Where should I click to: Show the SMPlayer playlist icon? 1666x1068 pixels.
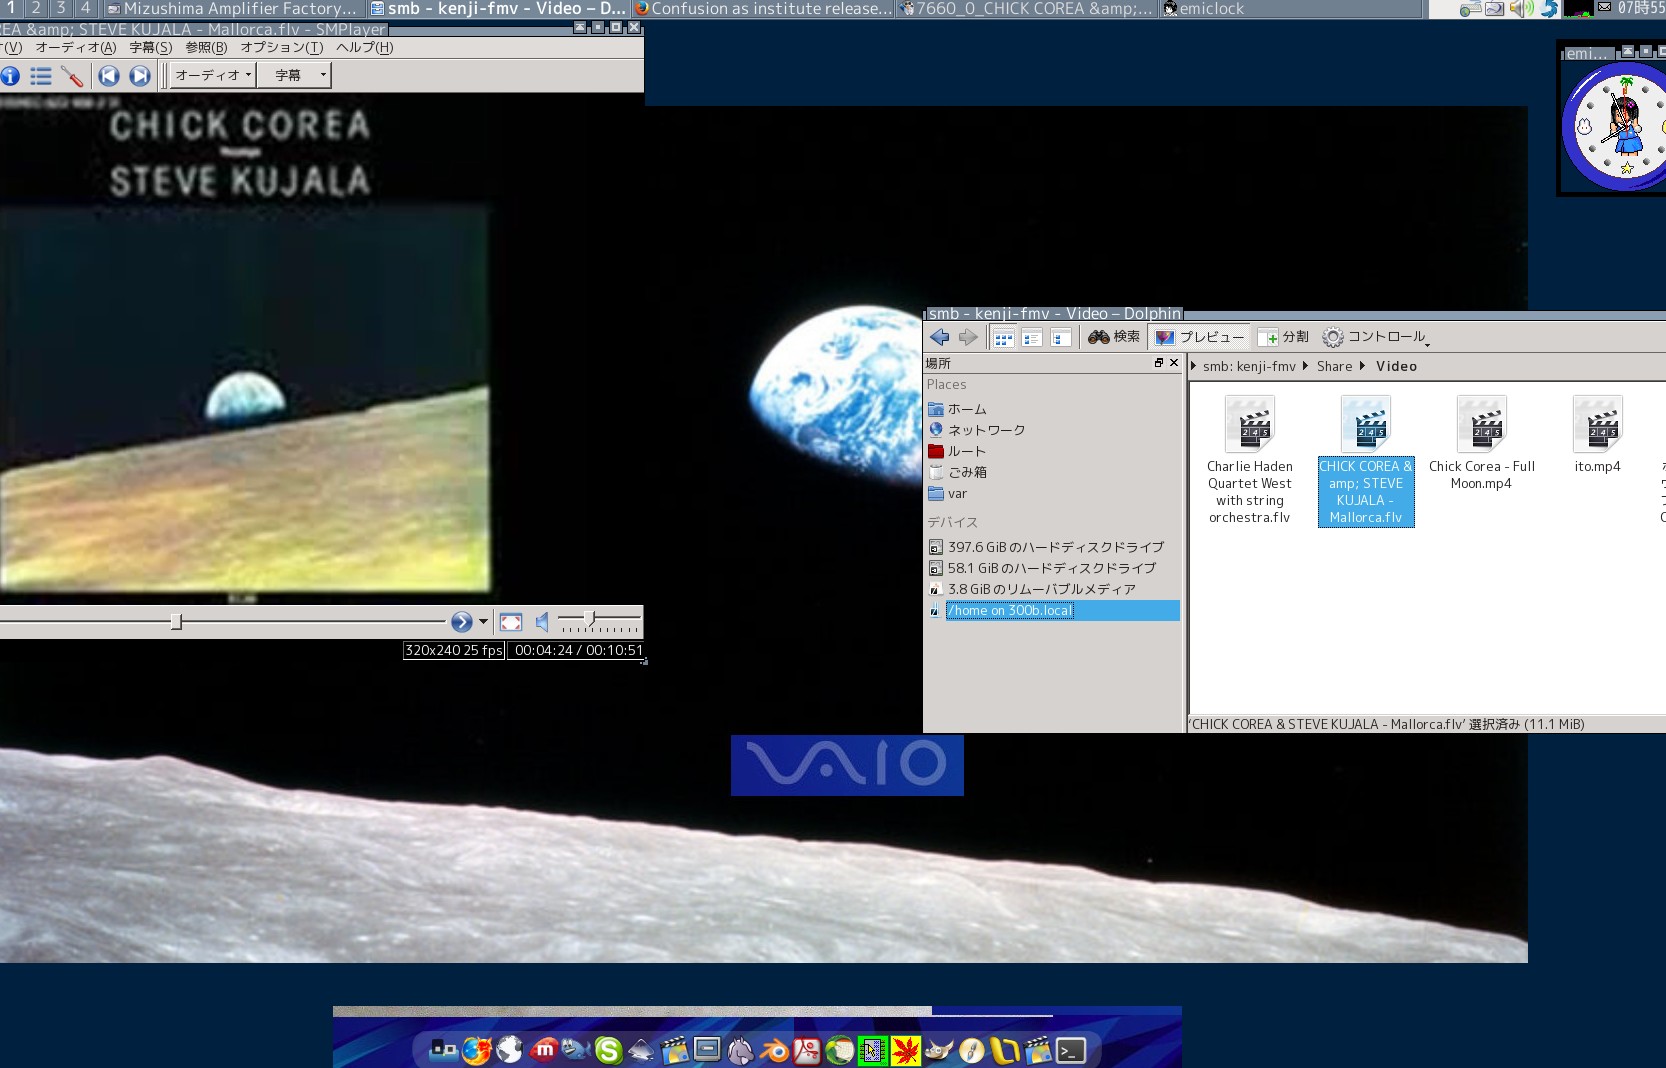tap(41, 76)
